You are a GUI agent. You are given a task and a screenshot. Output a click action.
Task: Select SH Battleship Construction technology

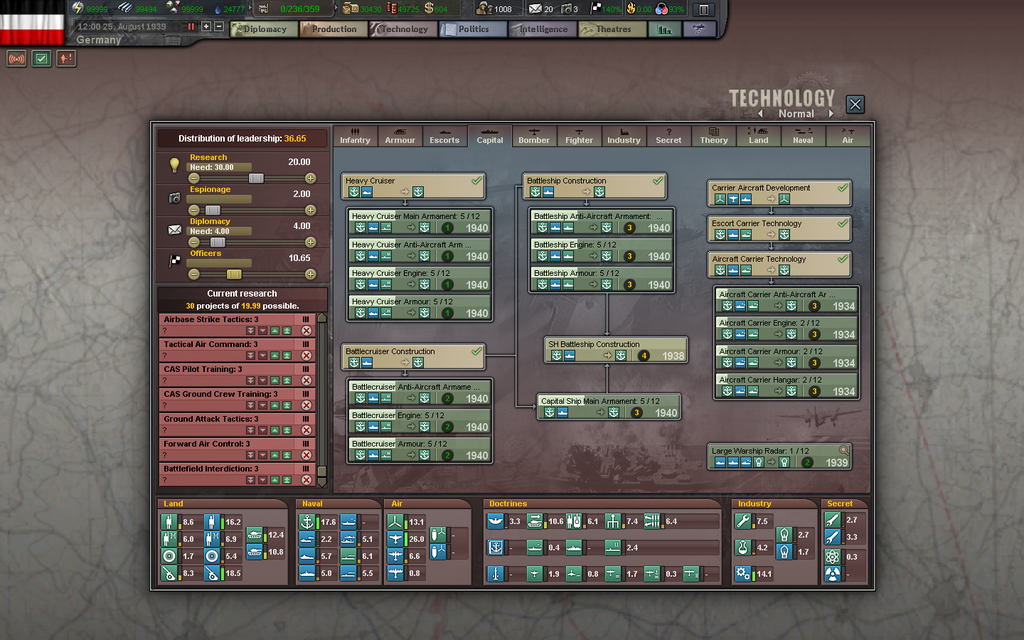(x=616, y=350)
